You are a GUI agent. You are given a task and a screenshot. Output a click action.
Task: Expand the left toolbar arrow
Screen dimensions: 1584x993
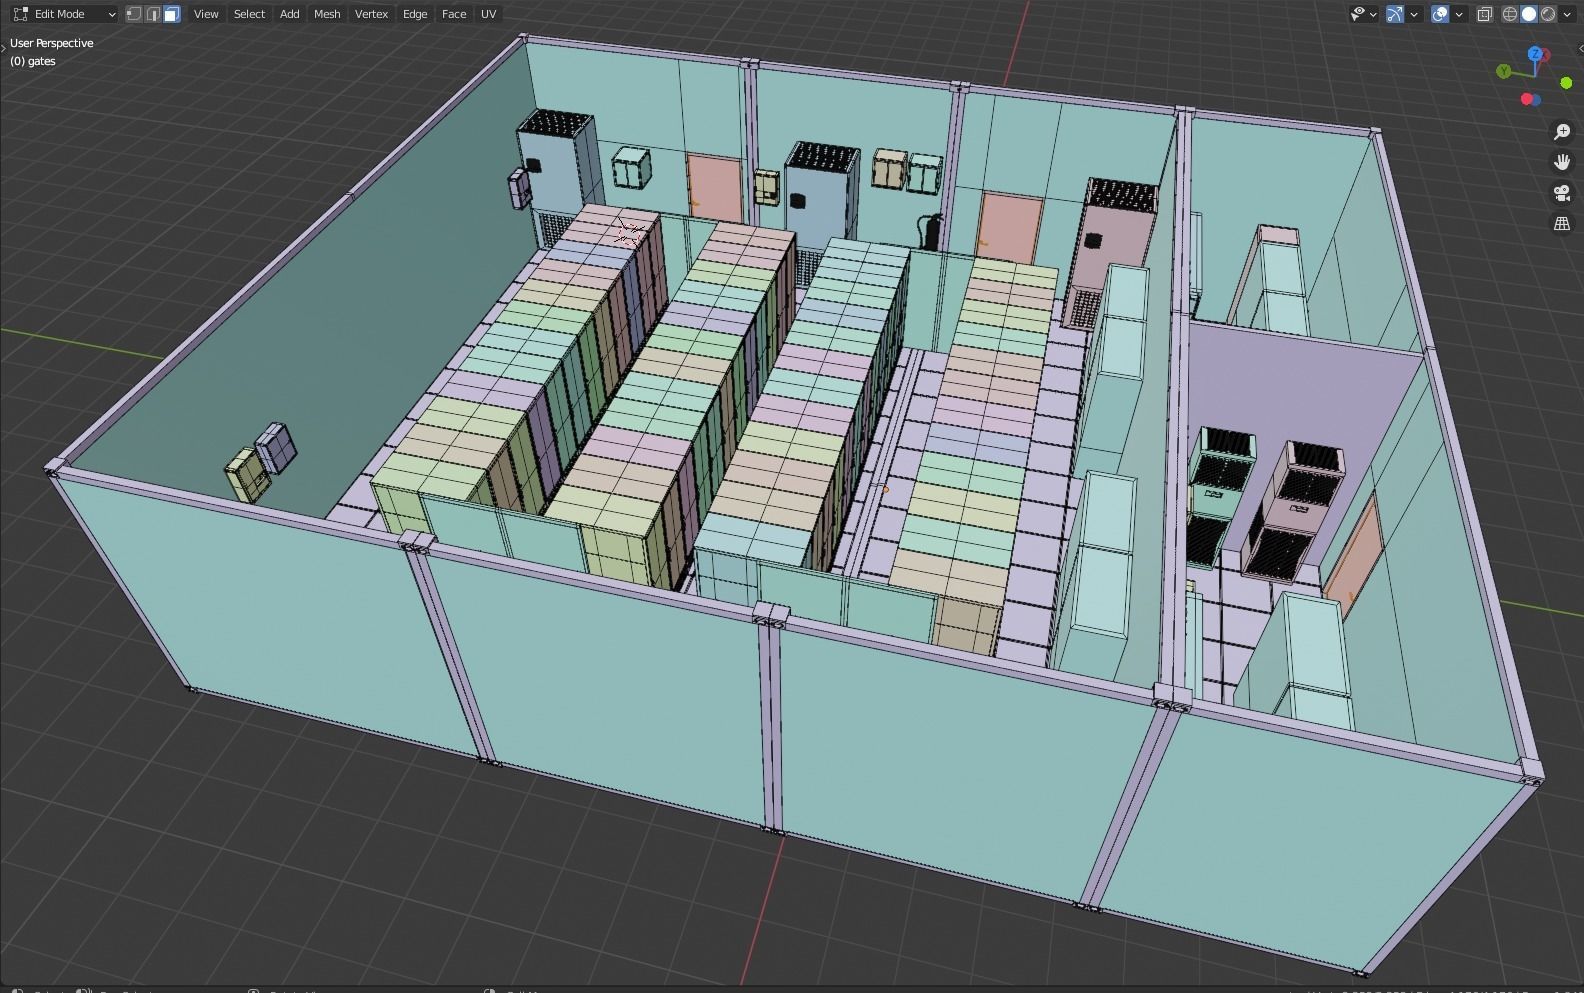point(3,47)
